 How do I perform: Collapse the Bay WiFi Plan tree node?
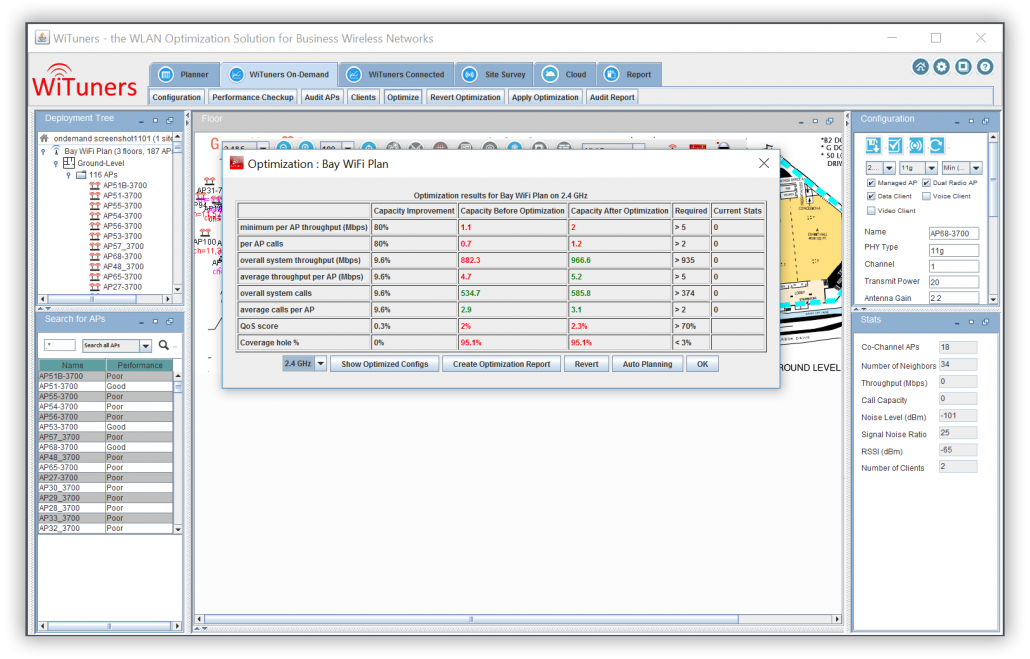(x=43, y=152)
